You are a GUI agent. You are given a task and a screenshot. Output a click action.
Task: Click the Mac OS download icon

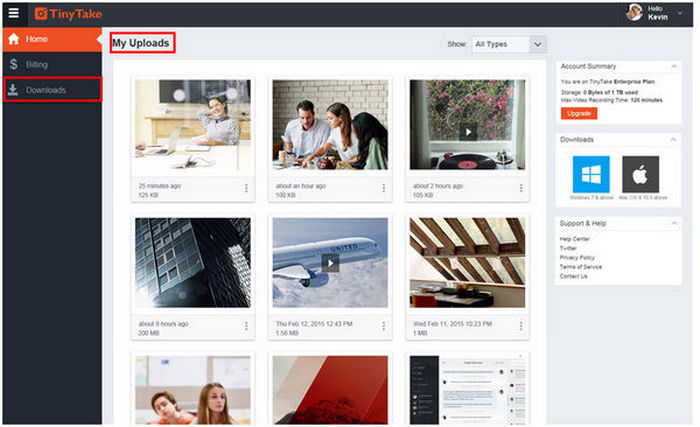(x=640, y=174)
